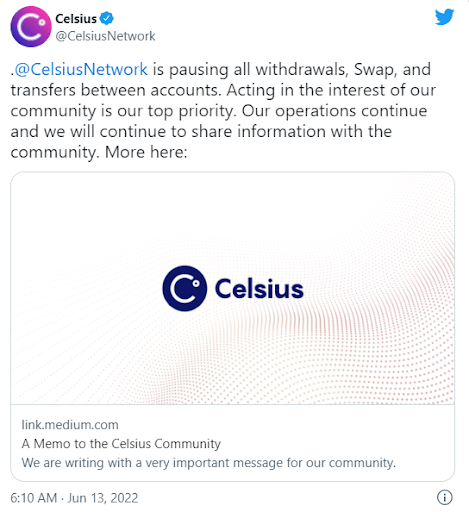Viewport: 469px width, 512px height.
Task: Click the Celsius logo in preview card
Action: [185, 289]
